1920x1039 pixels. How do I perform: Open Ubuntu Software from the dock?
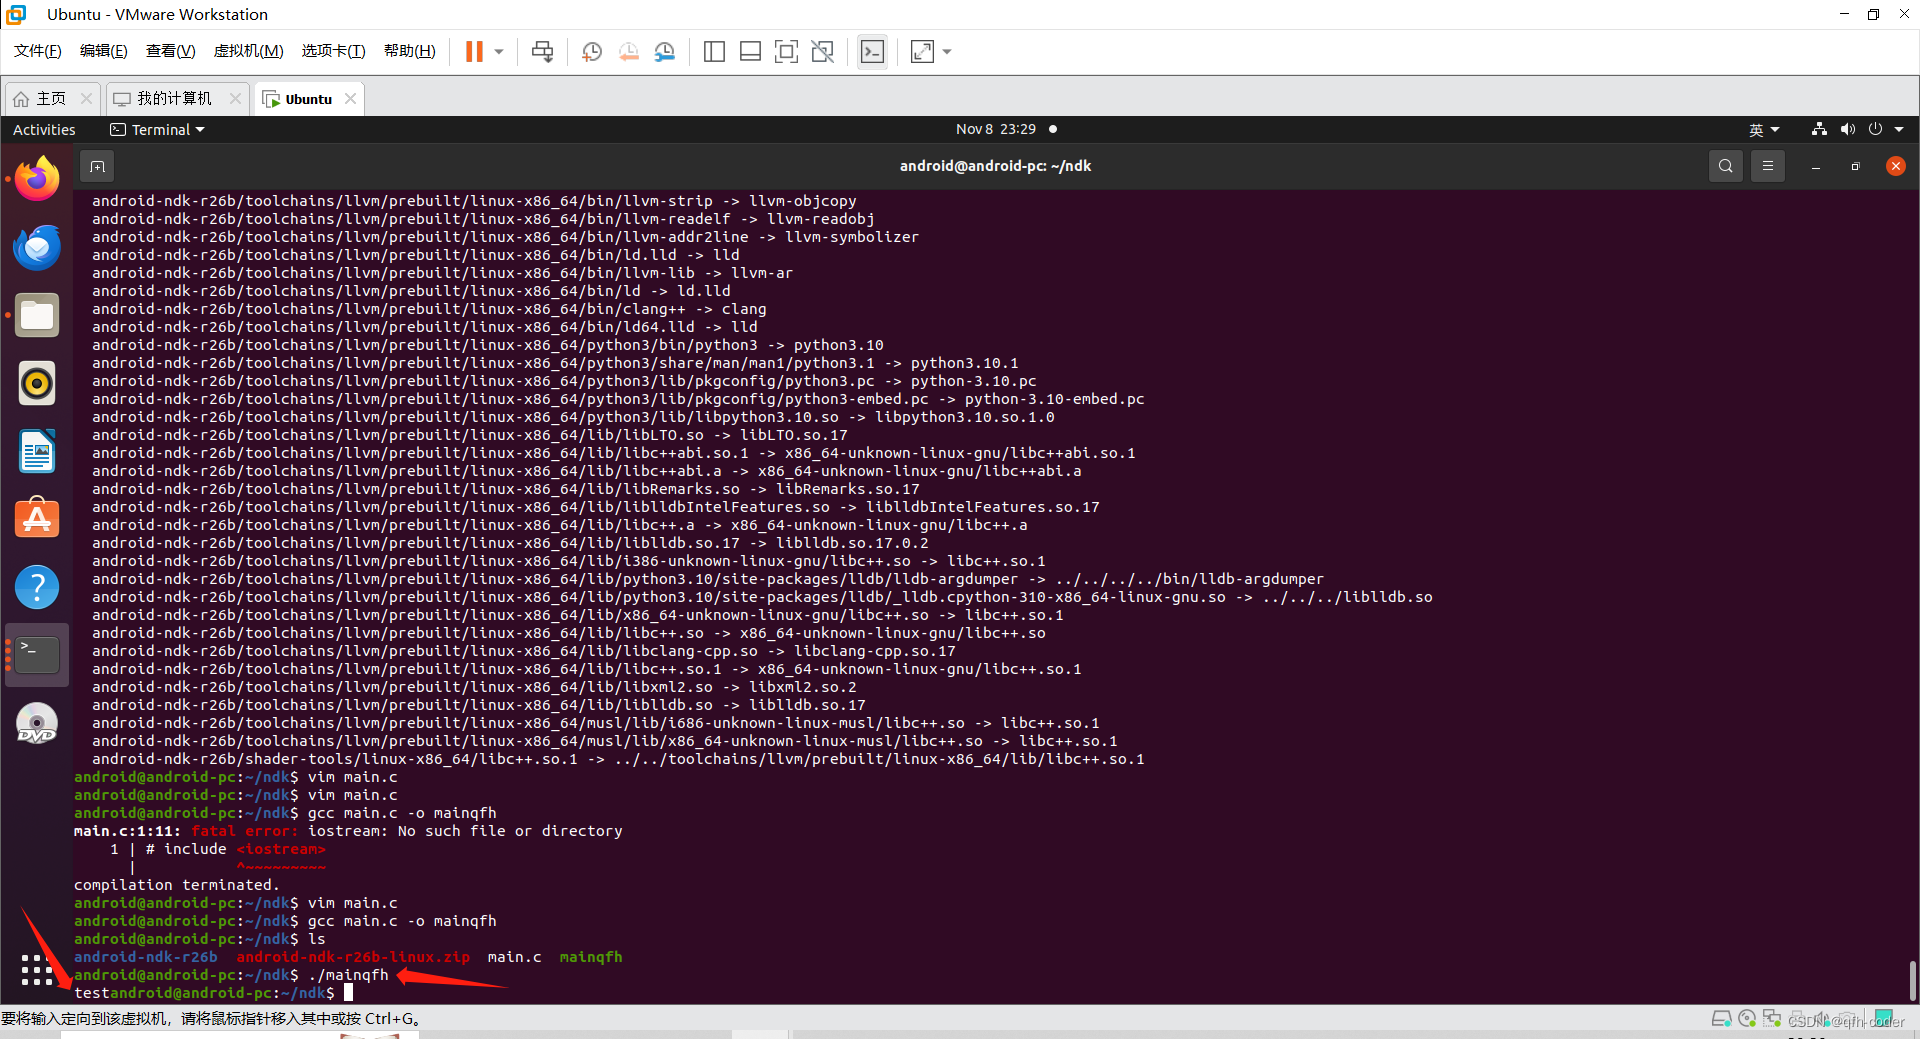click(x=37, y=519)
